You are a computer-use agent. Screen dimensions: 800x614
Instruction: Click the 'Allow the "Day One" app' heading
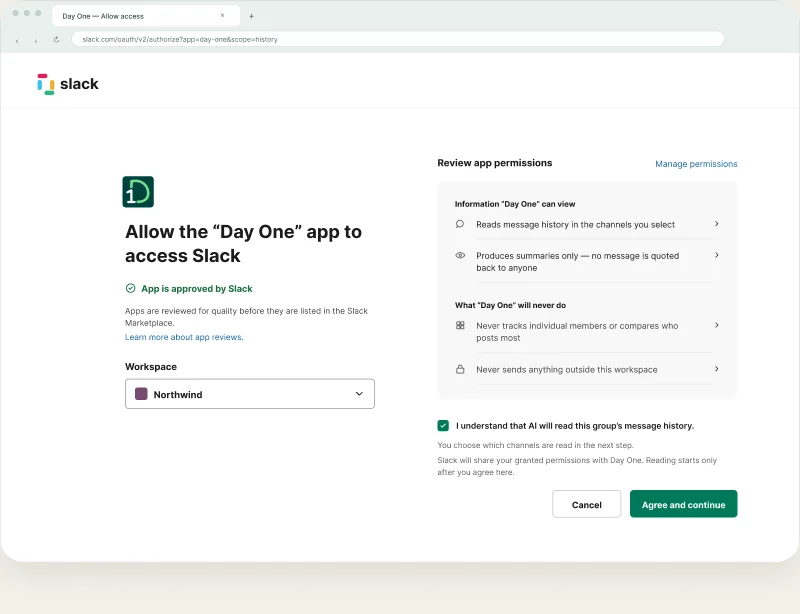(243, 243)
